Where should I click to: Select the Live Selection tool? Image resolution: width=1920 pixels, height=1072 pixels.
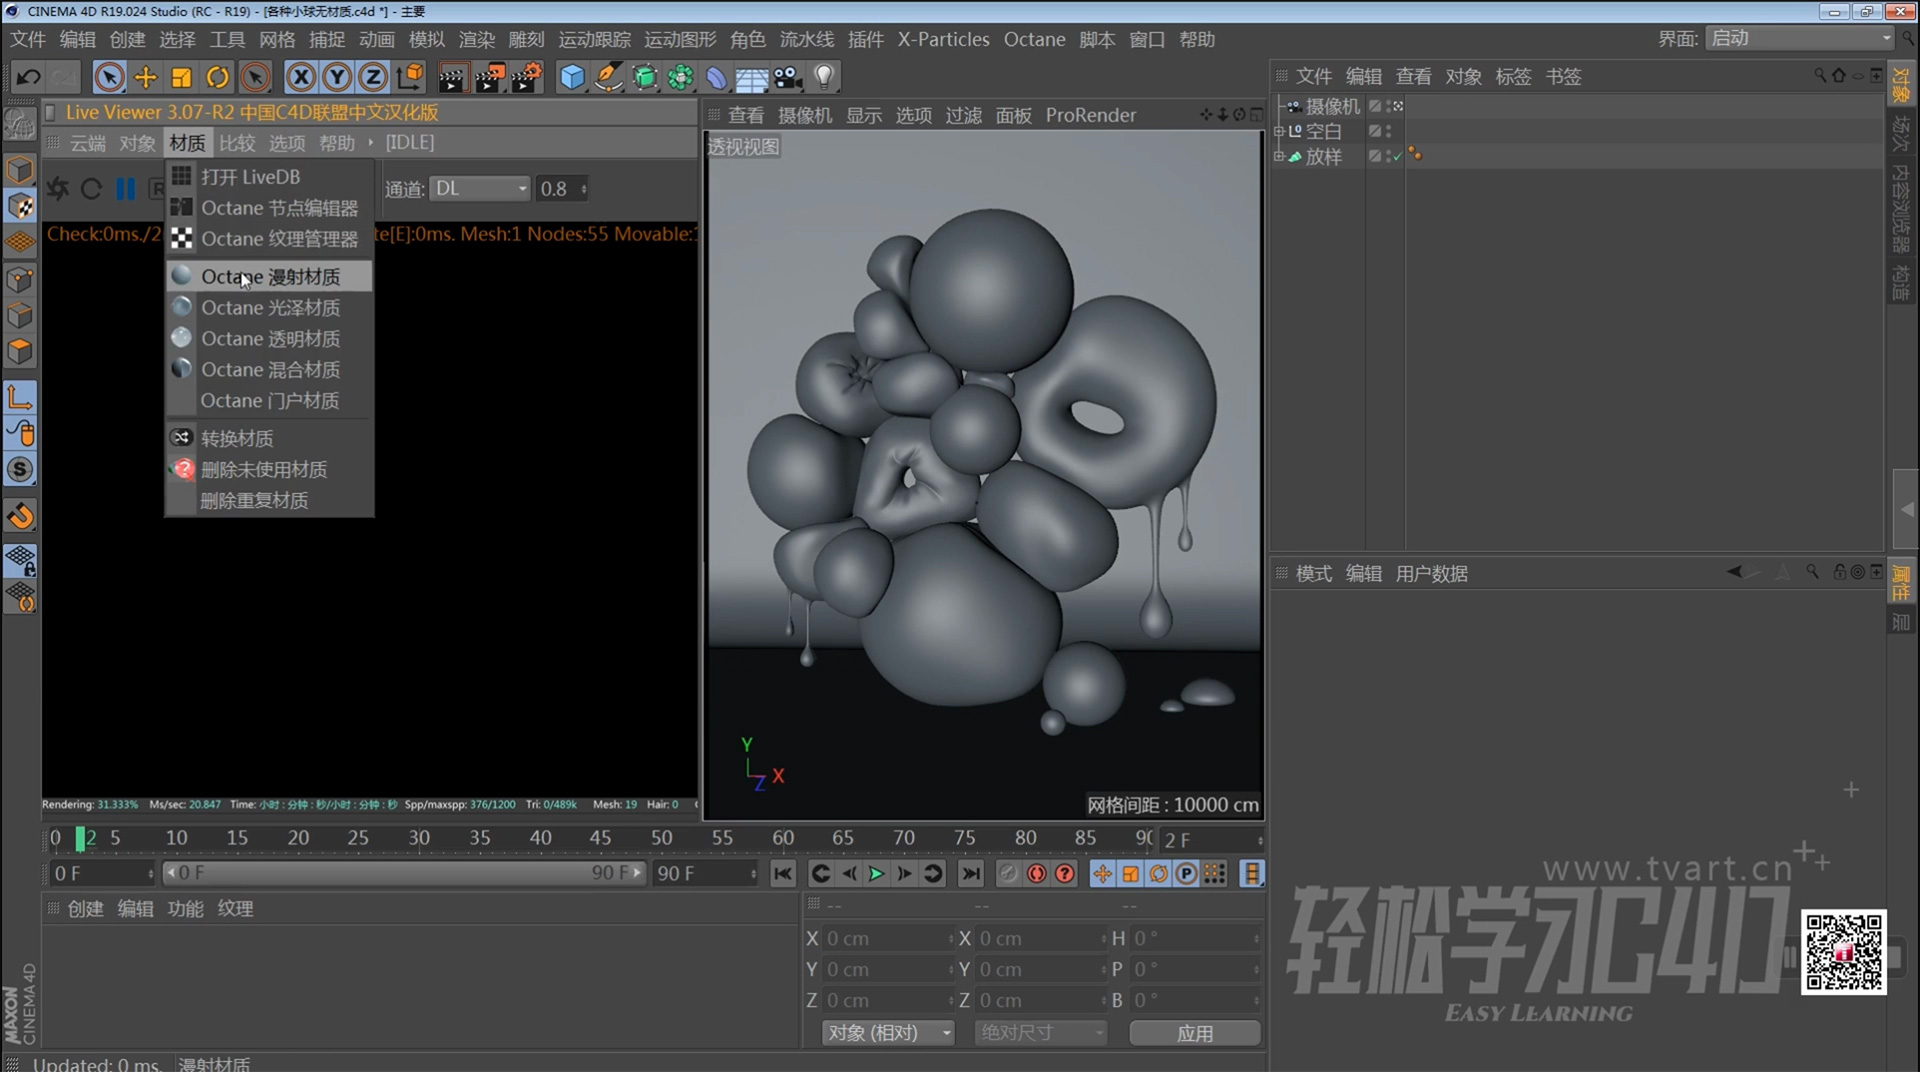109,77
